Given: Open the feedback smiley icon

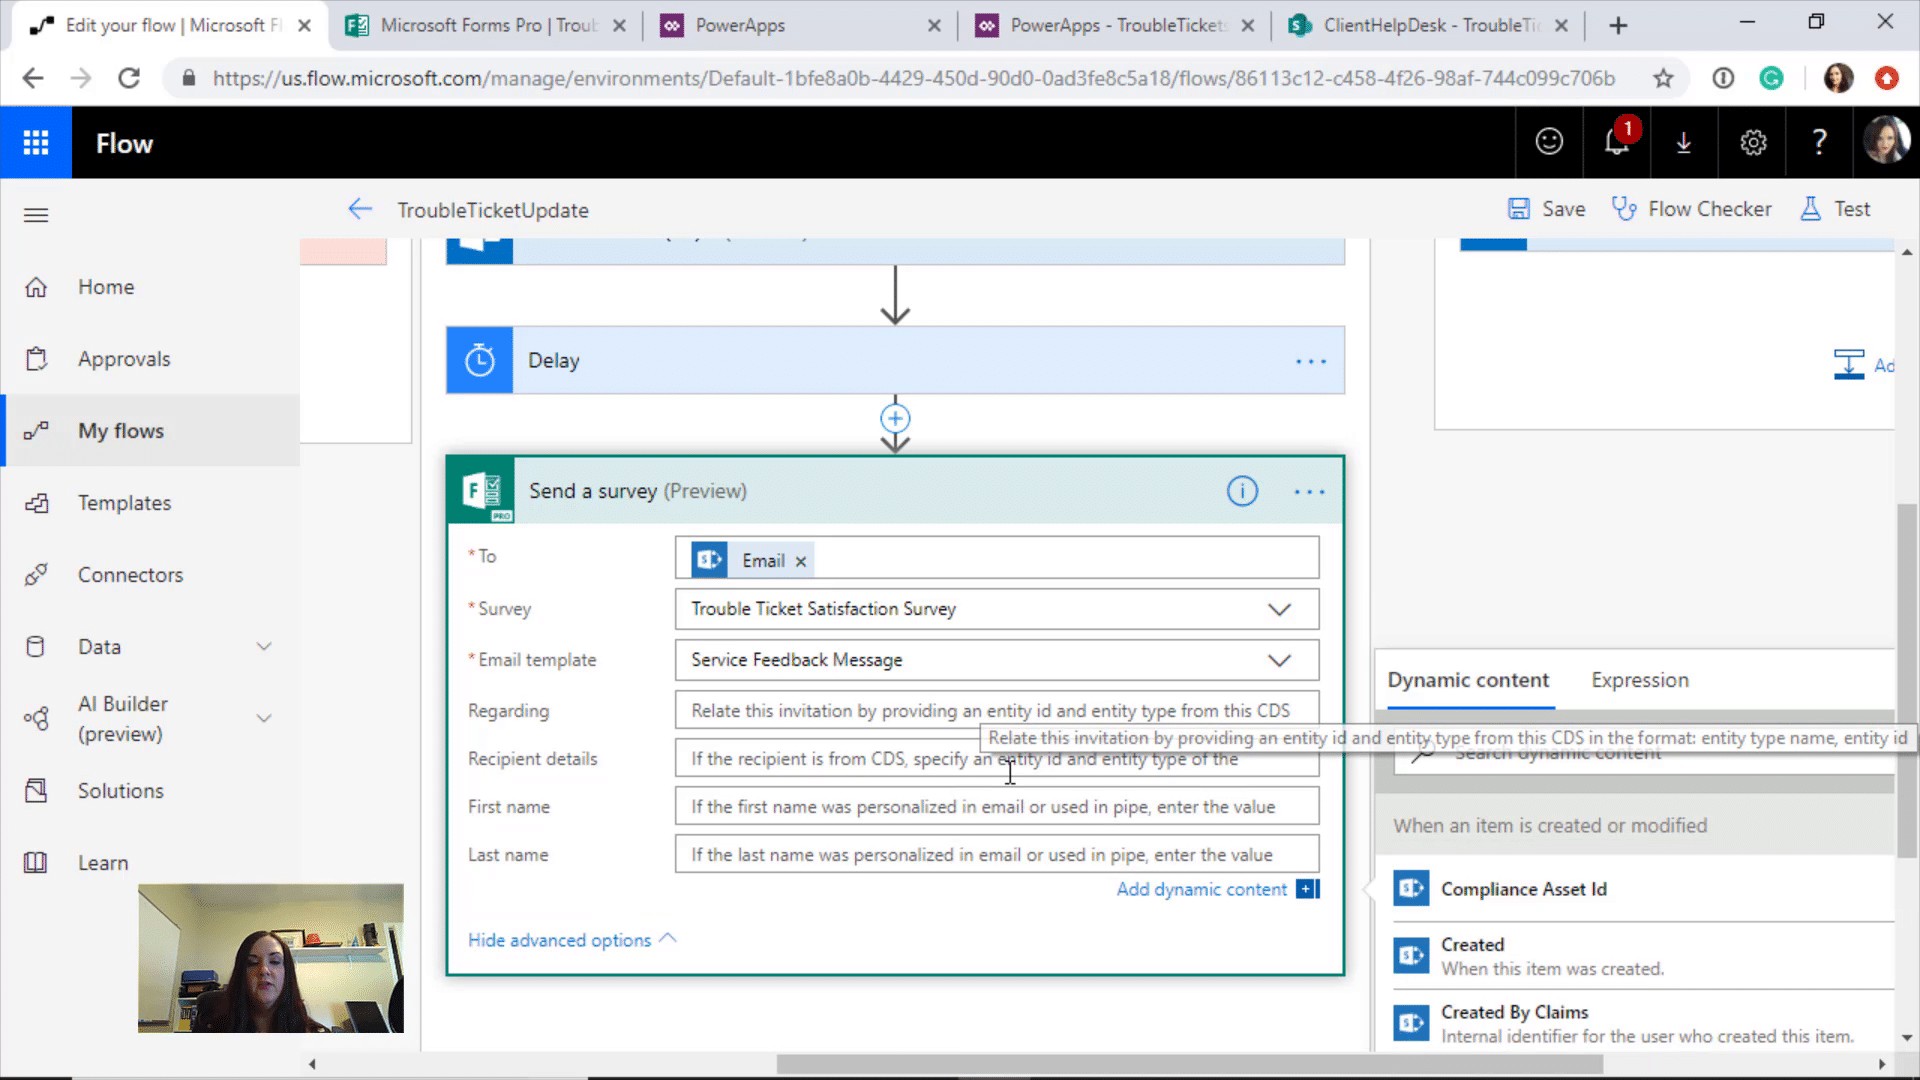Looking at the screenshot, I should [x=1549, y=143].
